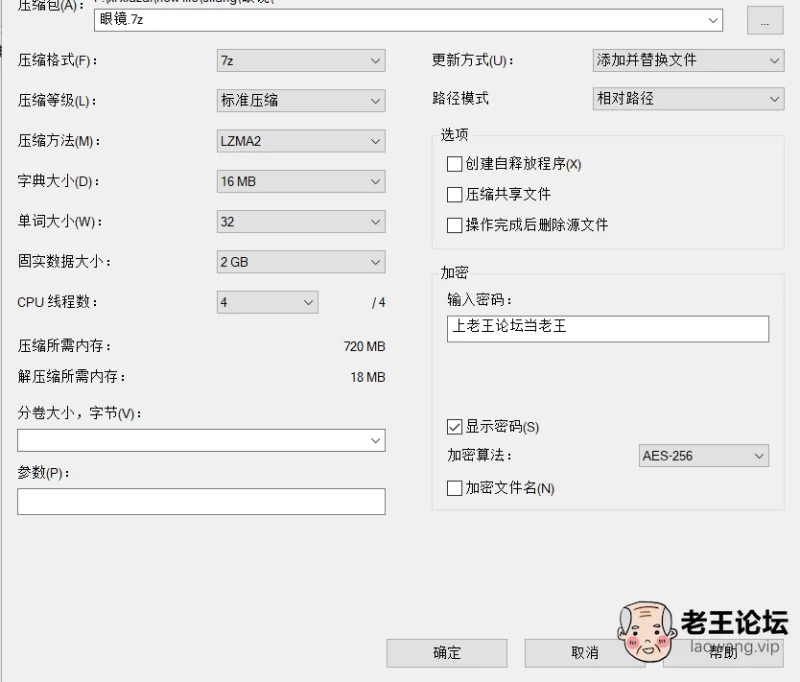
Task: Click the 帮助 button
Action: click(x=723, y=653)
